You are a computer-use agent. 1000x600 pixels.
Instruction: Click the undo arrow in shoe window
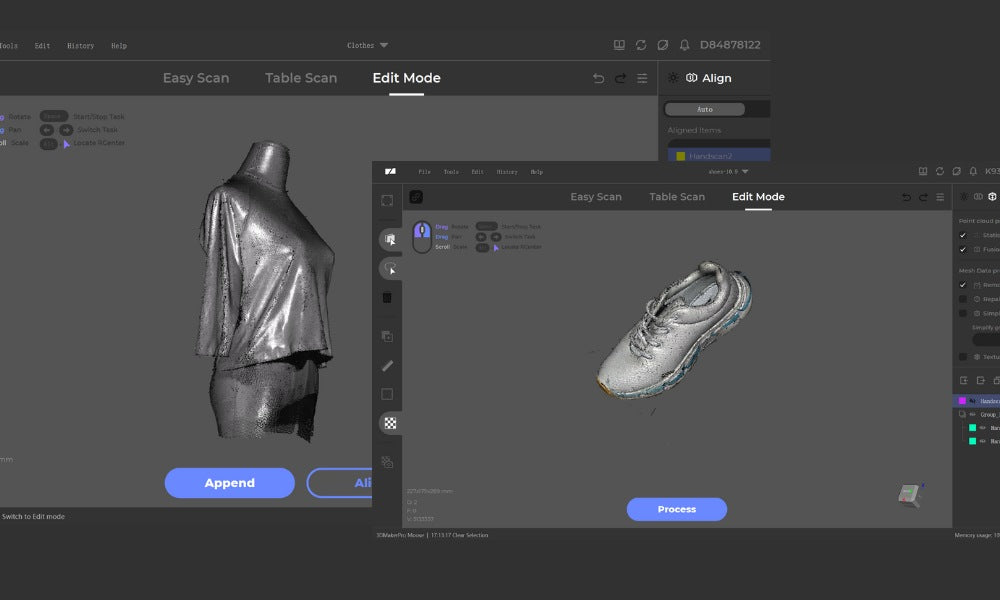click(906, 198)
